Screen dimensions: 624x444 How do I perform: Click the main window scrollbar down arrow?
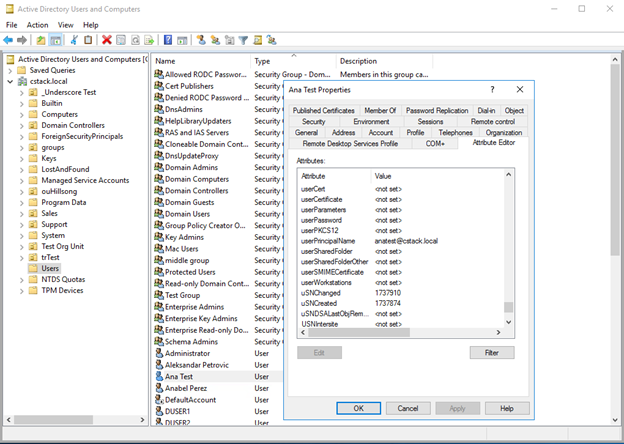615,419
